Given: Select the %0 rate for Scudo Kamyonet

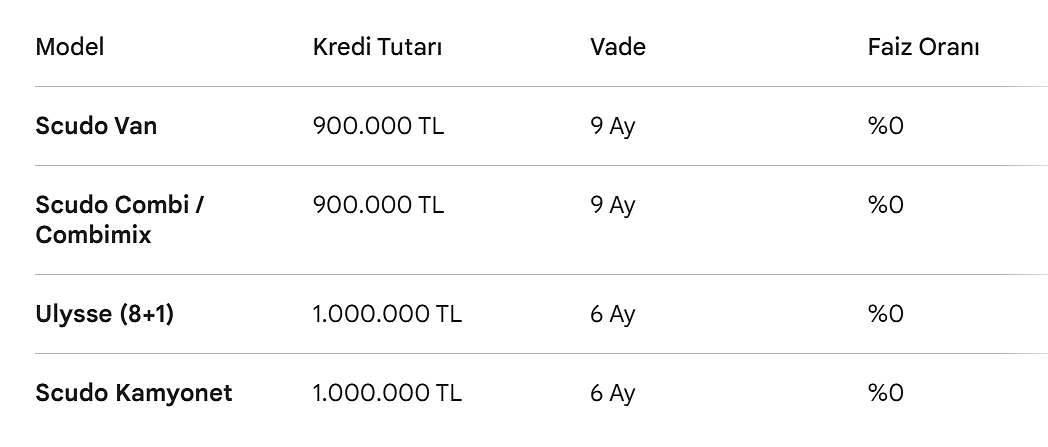Looking at the screenshot, I should coord(886,393).
